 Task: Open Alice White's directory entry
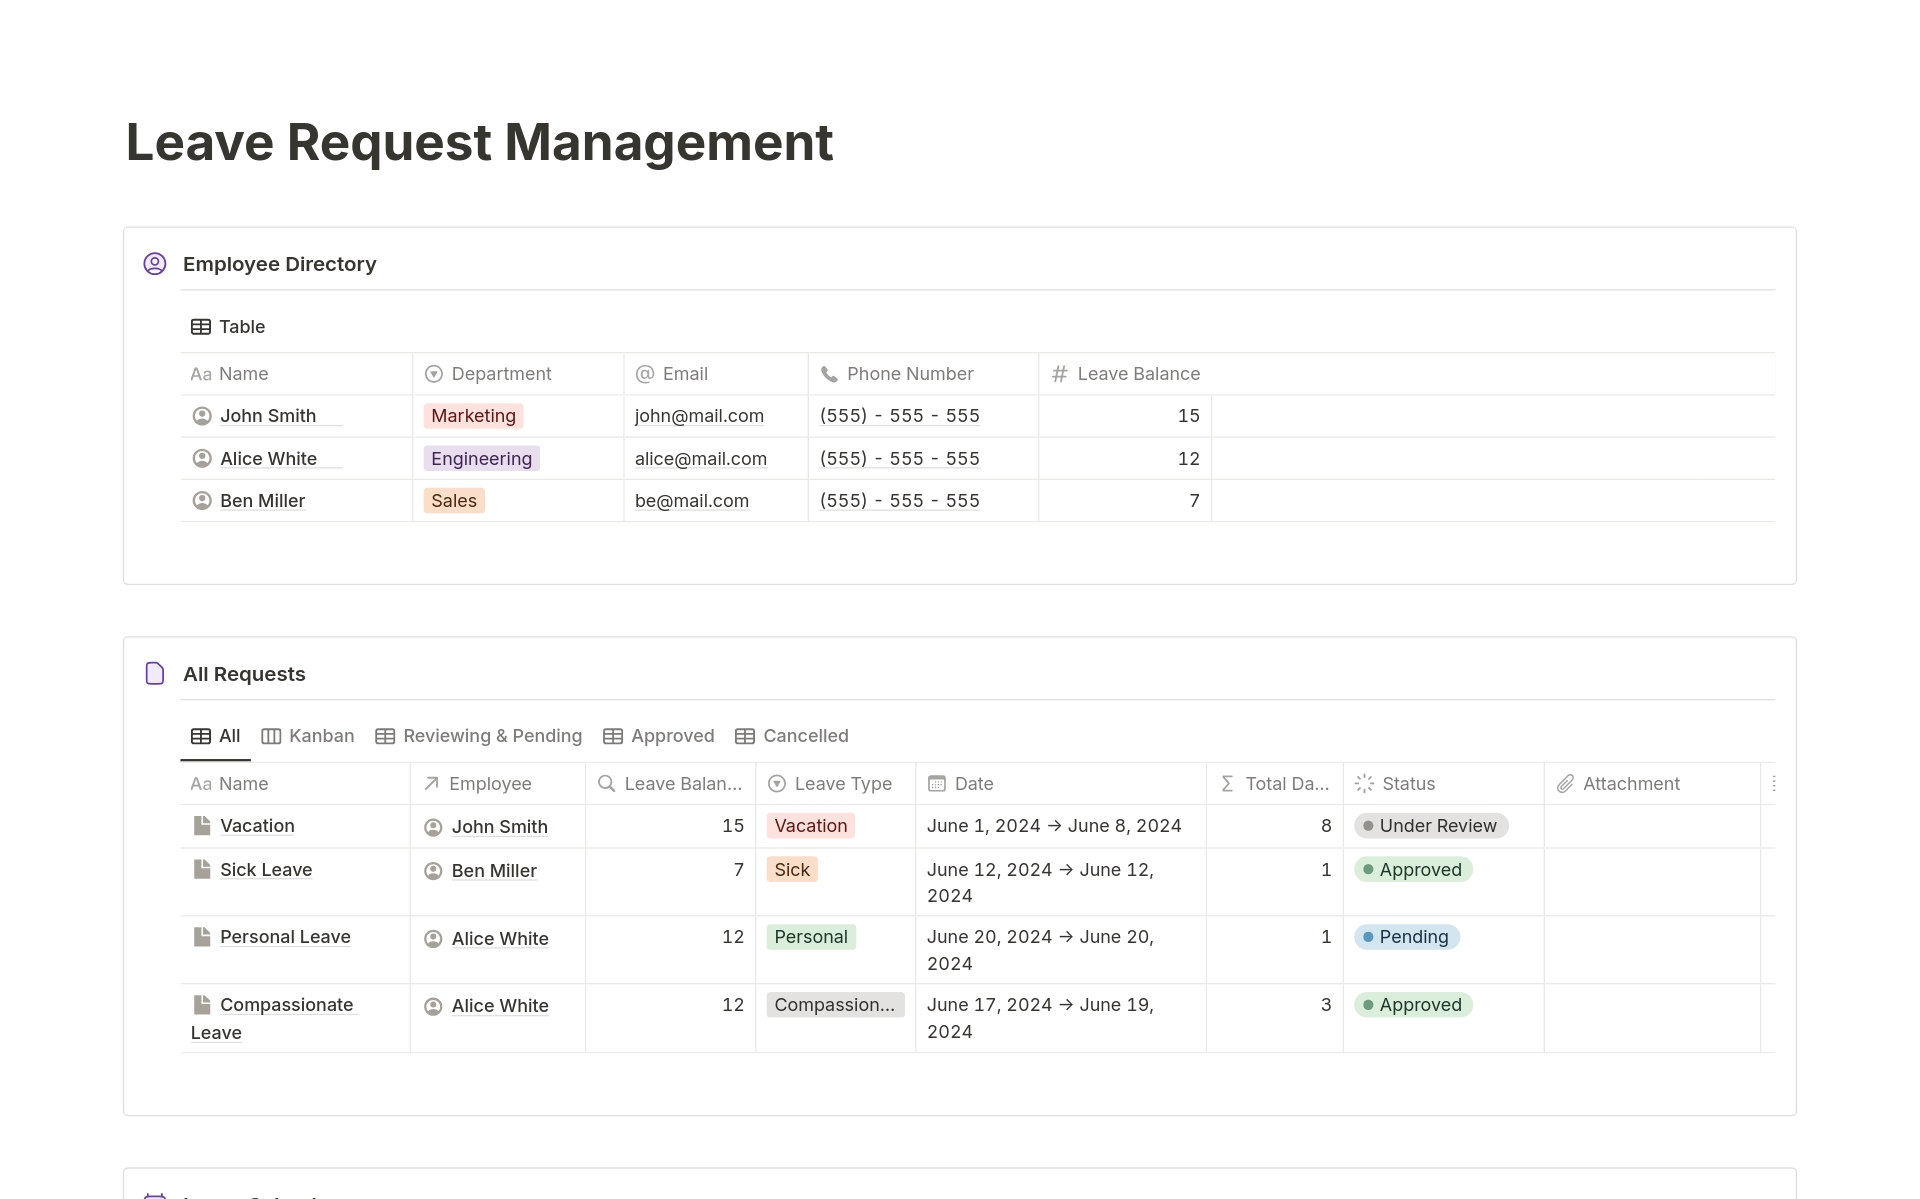pos(268,459)
